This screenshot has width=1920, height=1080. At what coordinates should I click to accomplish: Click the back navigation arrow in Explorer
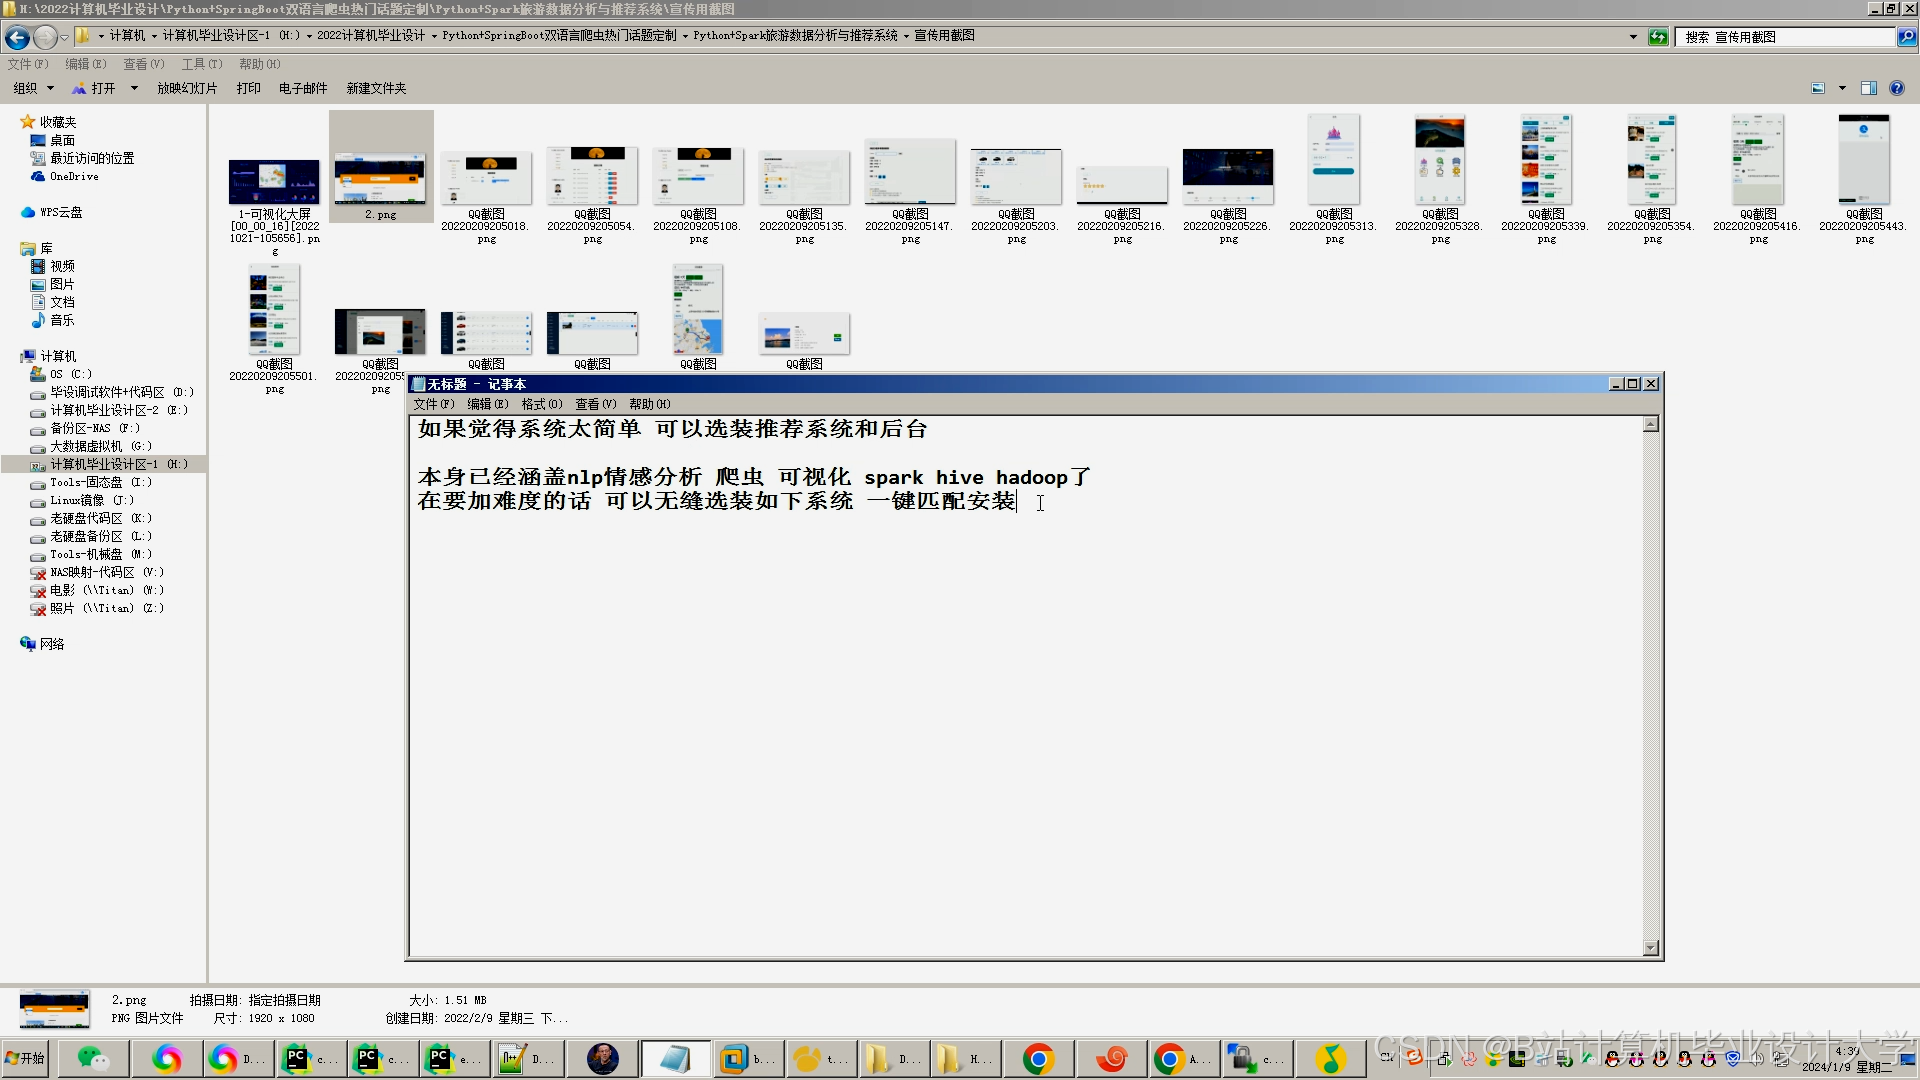click(17, 37)
